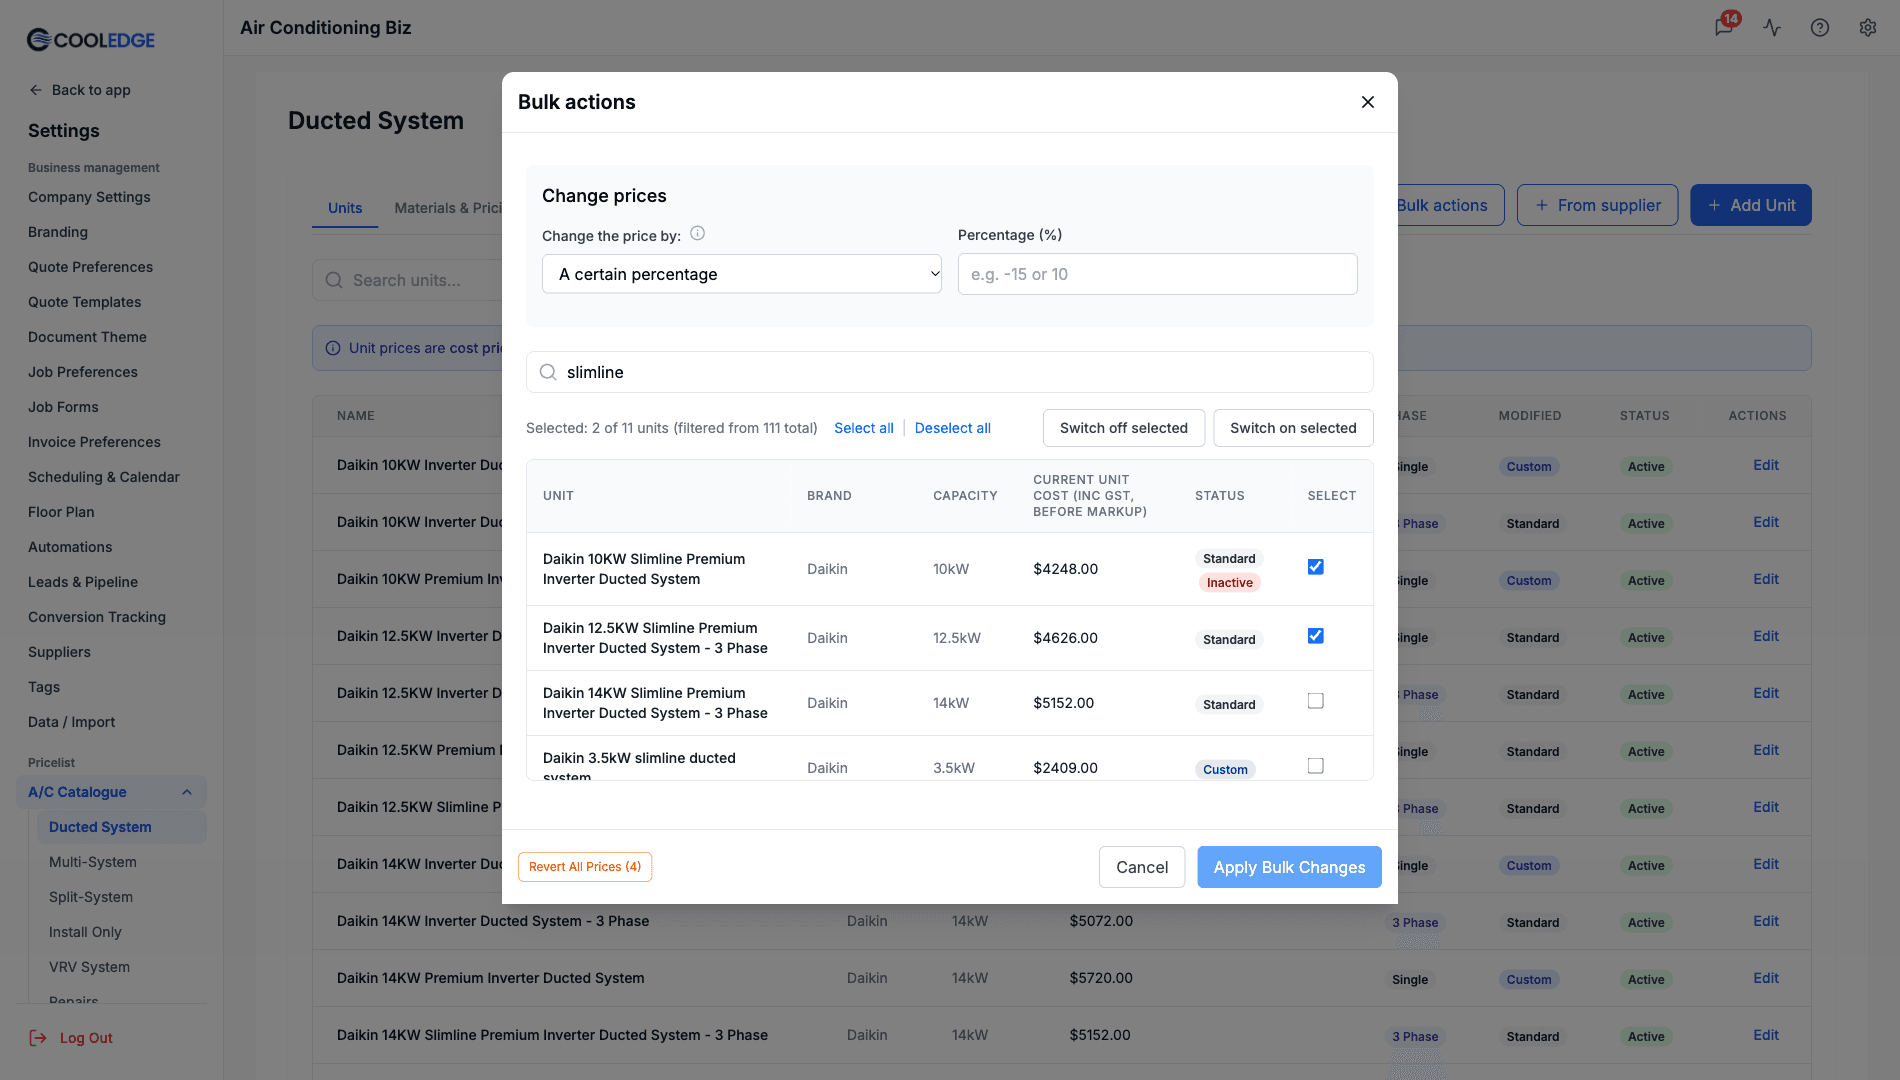Click the slimline search field
The height and width of the screenshot is (1080, 1900).
pyautogui.click(x=950, y=372)
